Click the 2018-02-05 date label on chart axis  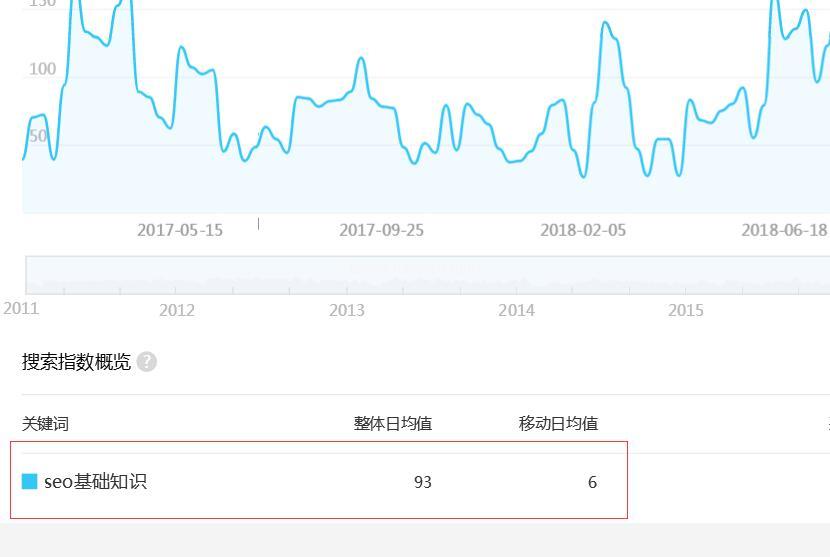coord(583,230)
